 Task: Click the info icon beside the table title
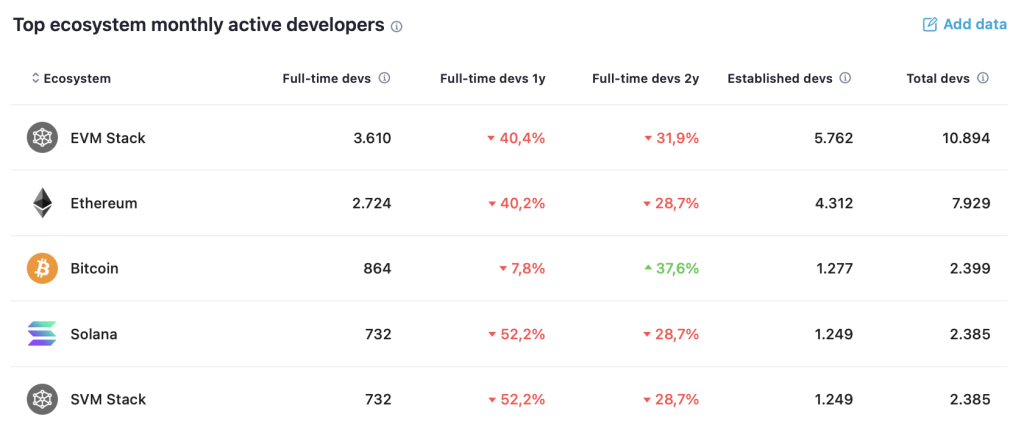(x=396, y=27)
